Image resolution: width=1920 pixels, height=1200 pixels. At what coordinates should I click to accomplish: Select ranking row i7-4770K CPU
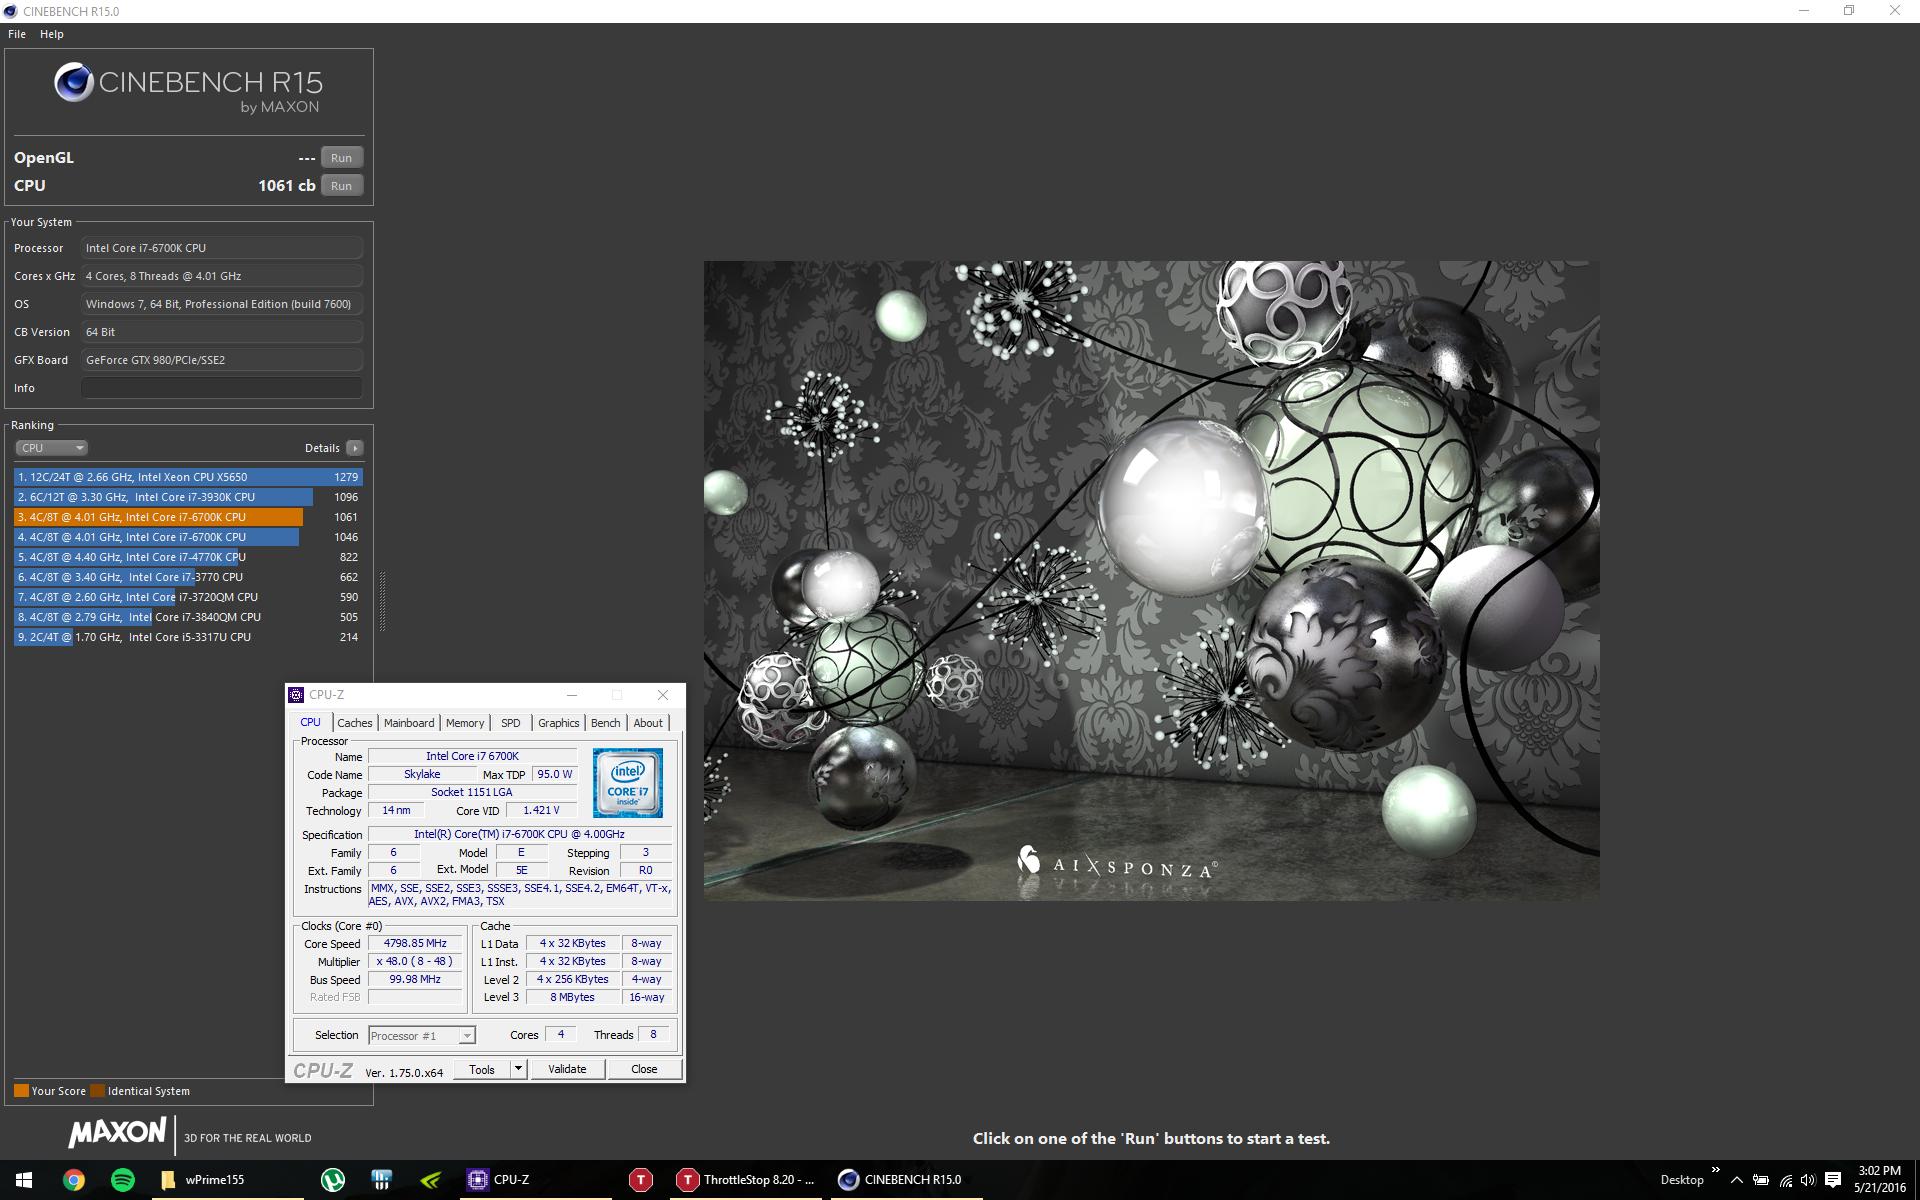click(188, 557)
